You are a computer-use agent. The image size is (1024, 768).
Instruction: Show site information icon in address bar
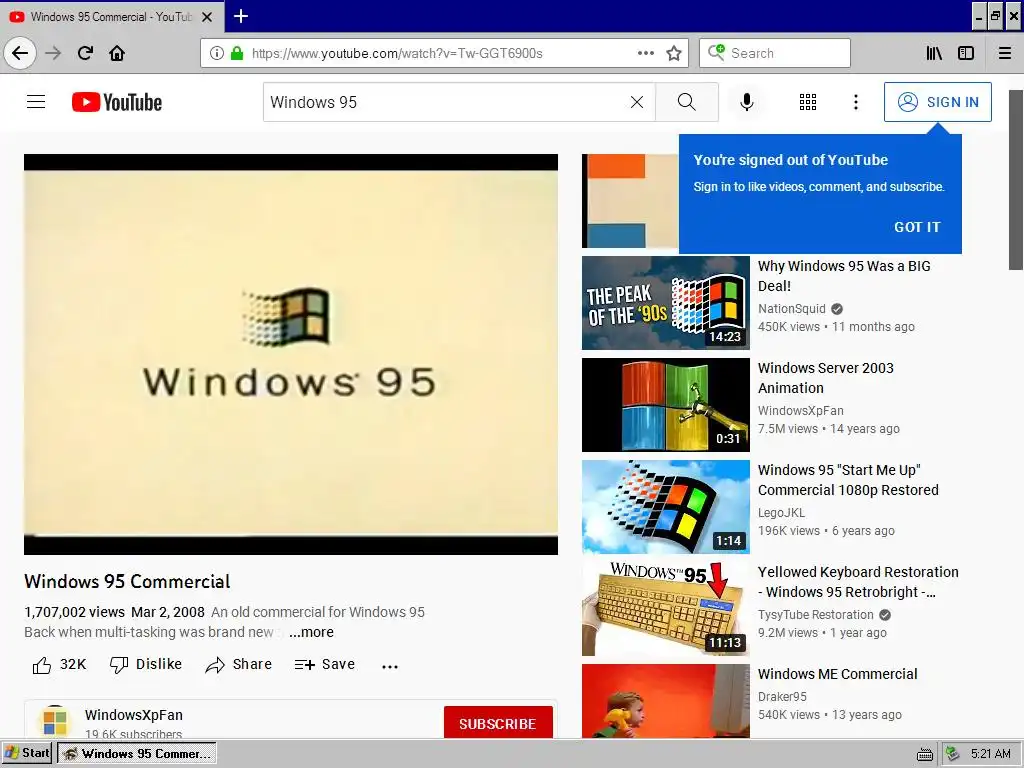217,53
